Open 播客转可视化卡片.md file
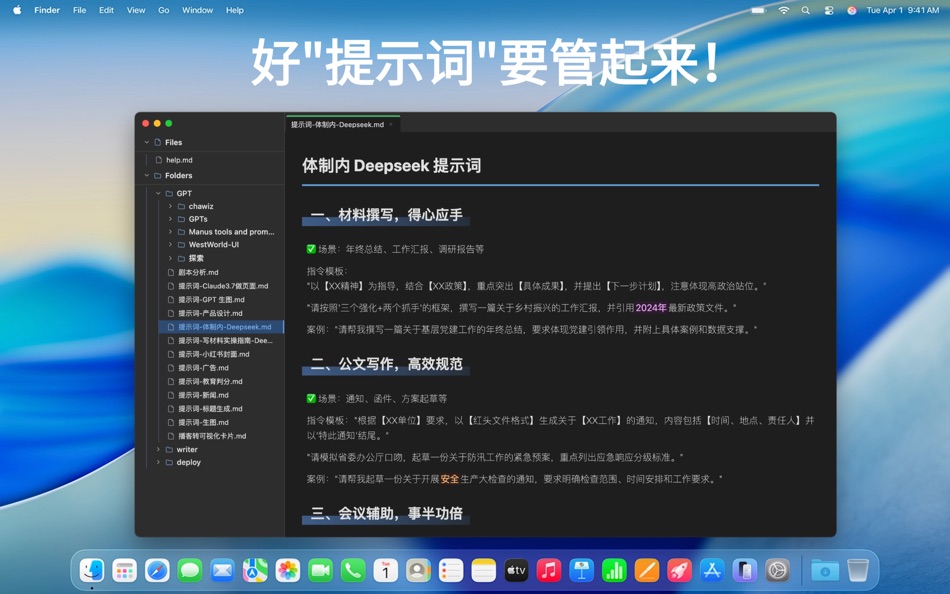Screen dimensions: 950x594 coord(212,436)
